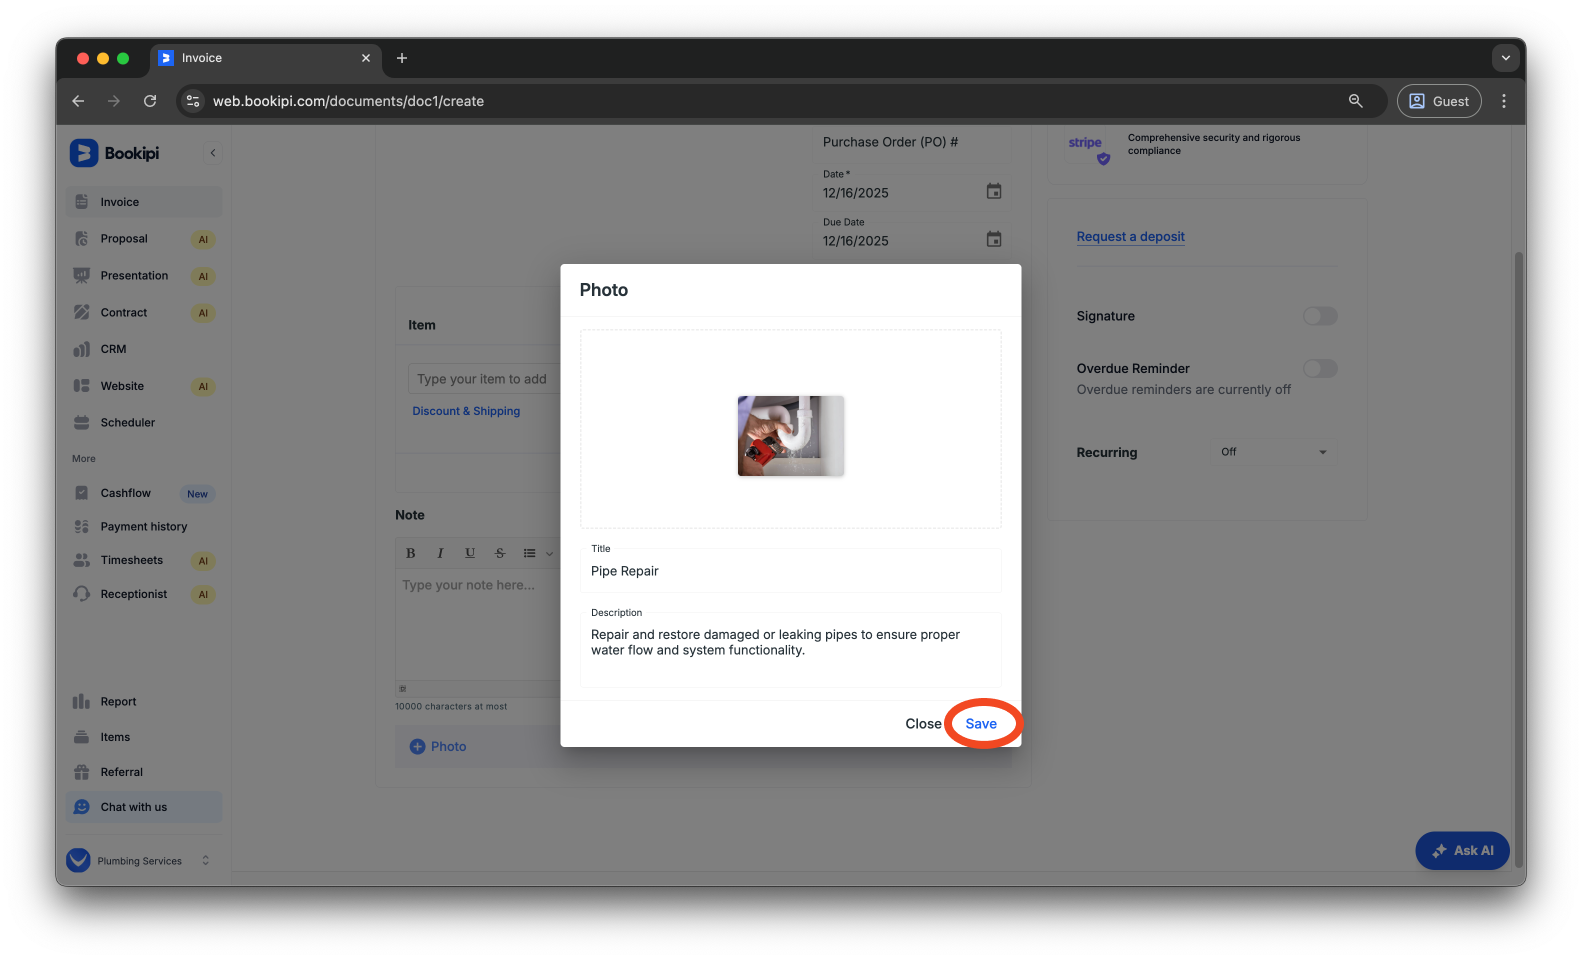The height and width of the screenshot is (960, 1582).
Task: Reload the page
Action: (x=150, y=101)
